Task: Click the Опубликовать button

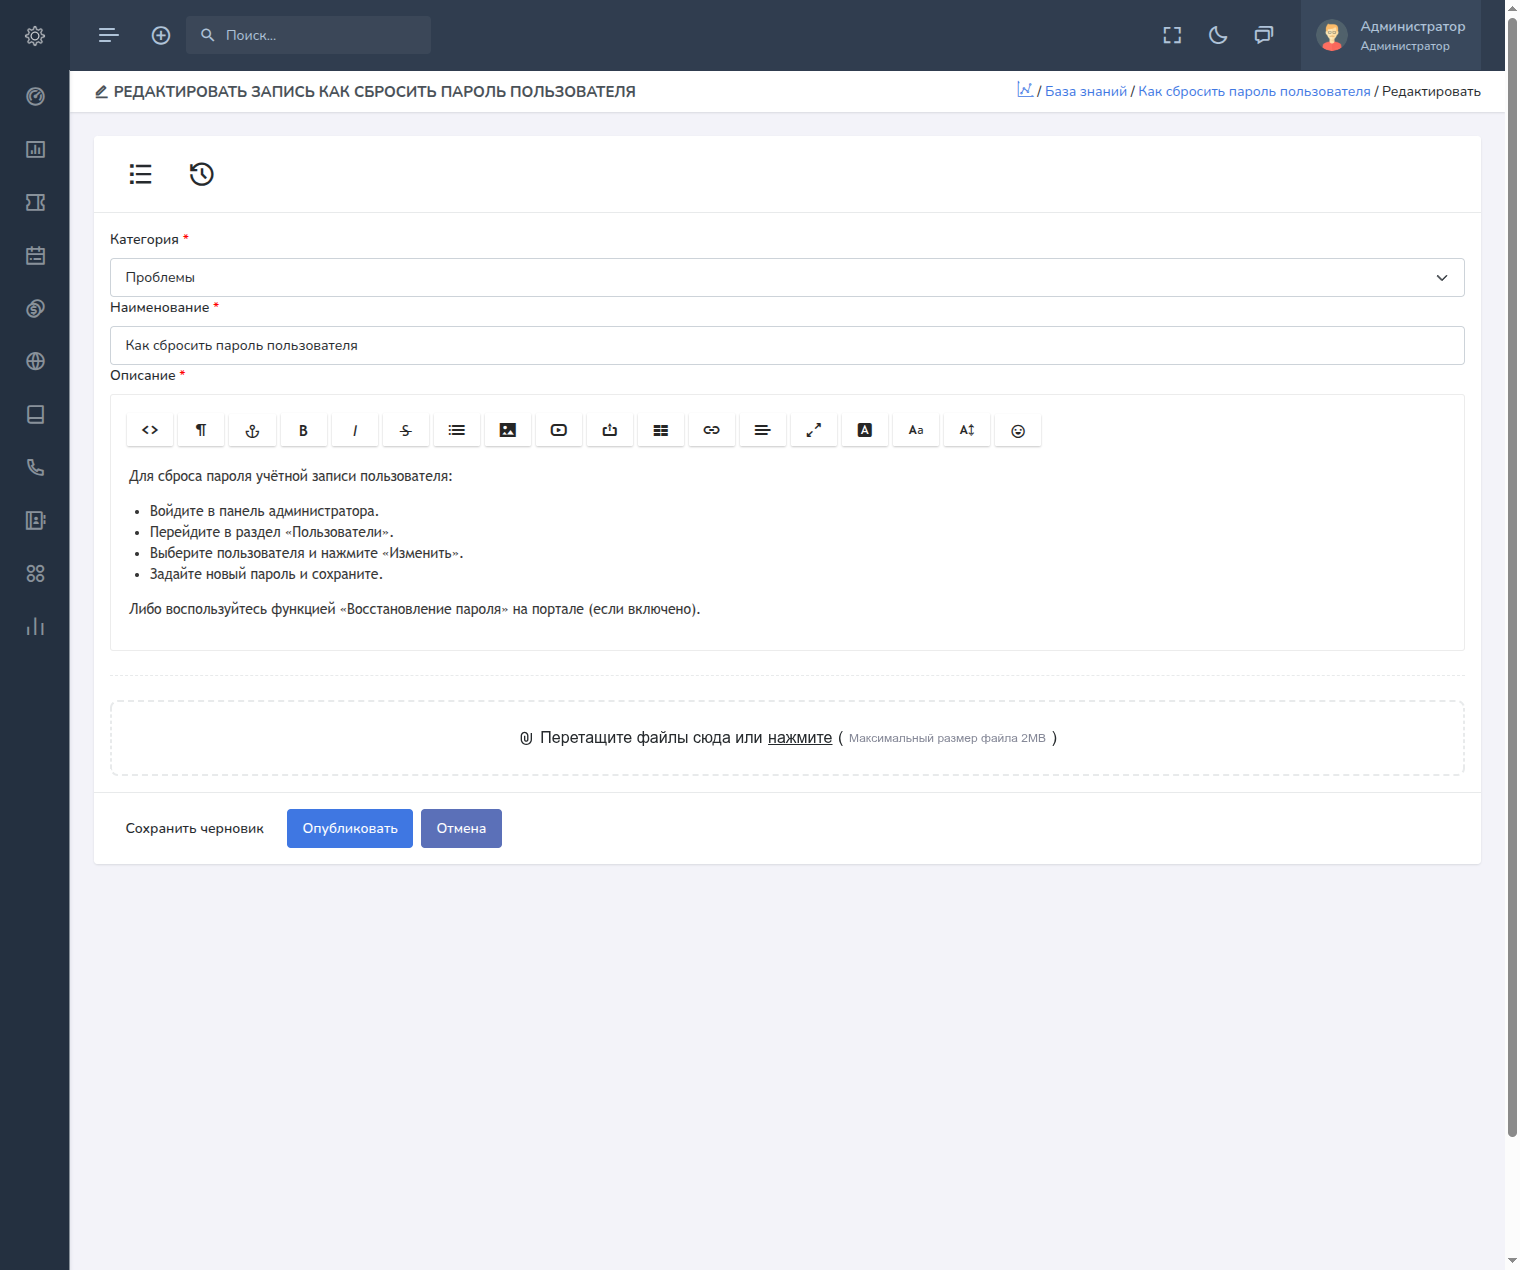Action: (350, 828)
